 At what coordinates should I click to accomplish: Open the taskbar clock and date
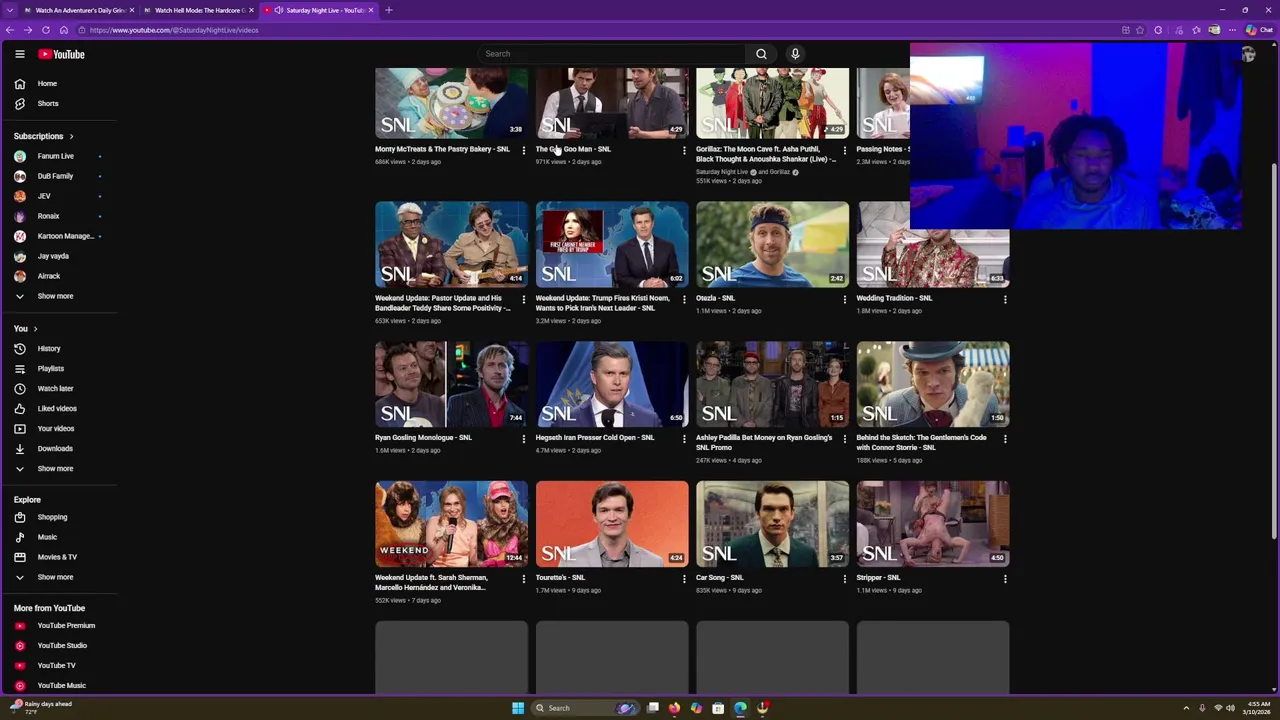1258,708
